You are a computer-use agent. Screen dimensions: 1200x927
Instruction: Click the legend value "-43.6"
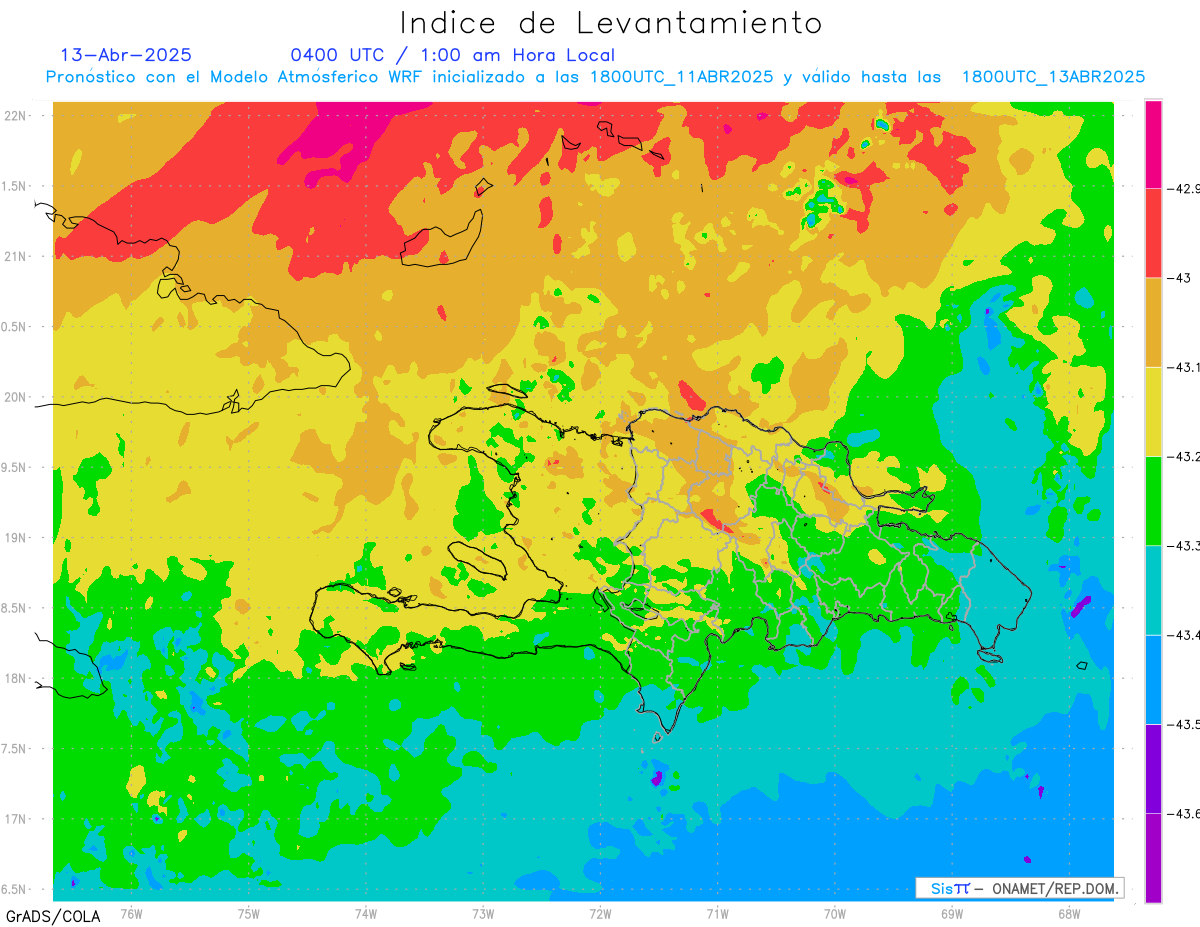(x=1183, y=813)
